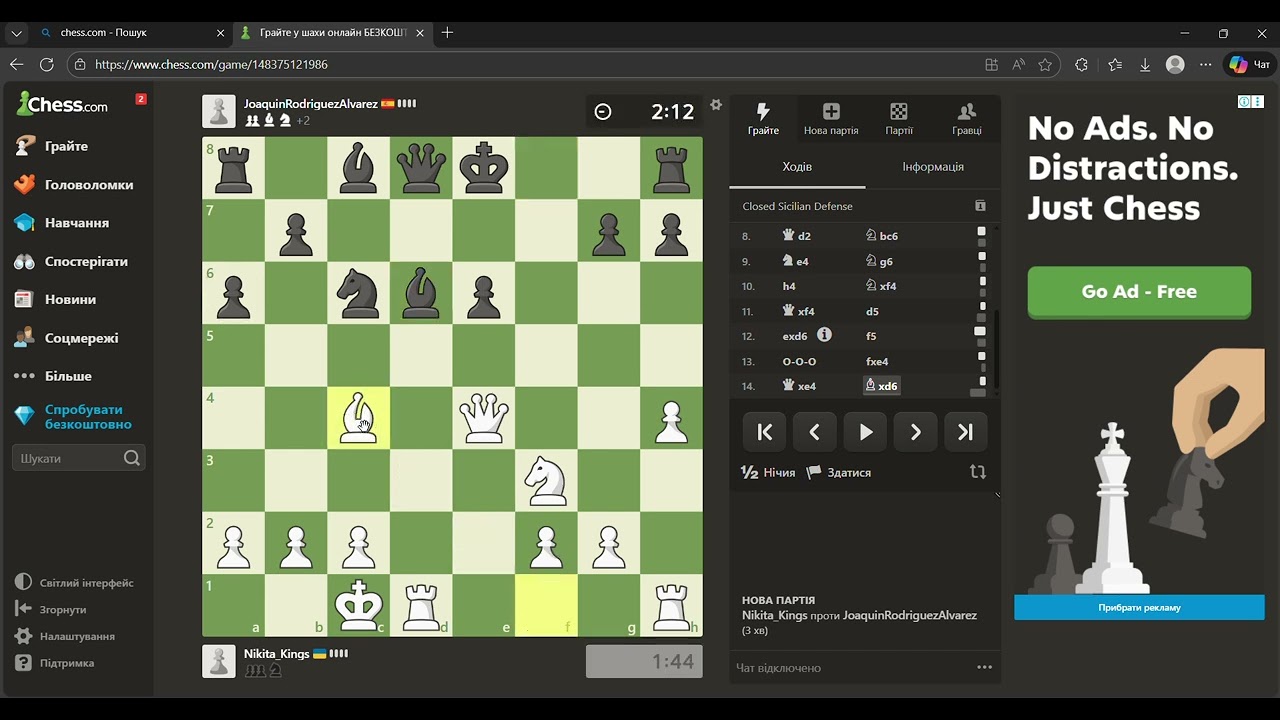The image size is (1280, 720).
Task: Toggle Світлий інтерфейс theme
Action: pos(74,583)
